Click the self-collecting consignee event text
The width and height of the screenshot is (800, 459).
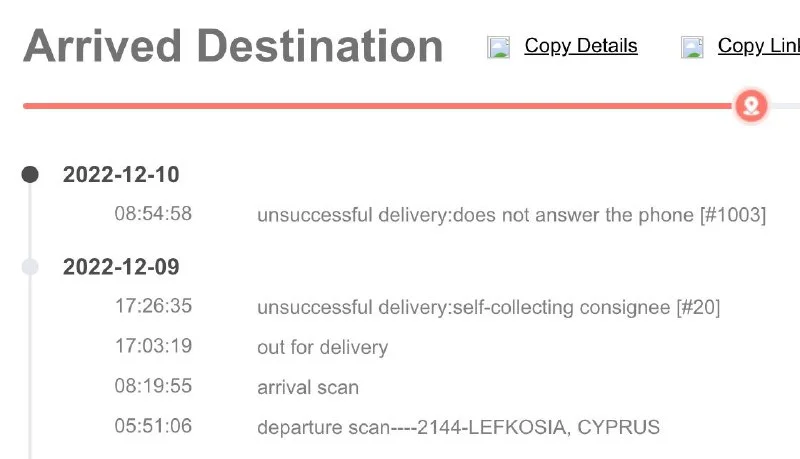[488, 307]
